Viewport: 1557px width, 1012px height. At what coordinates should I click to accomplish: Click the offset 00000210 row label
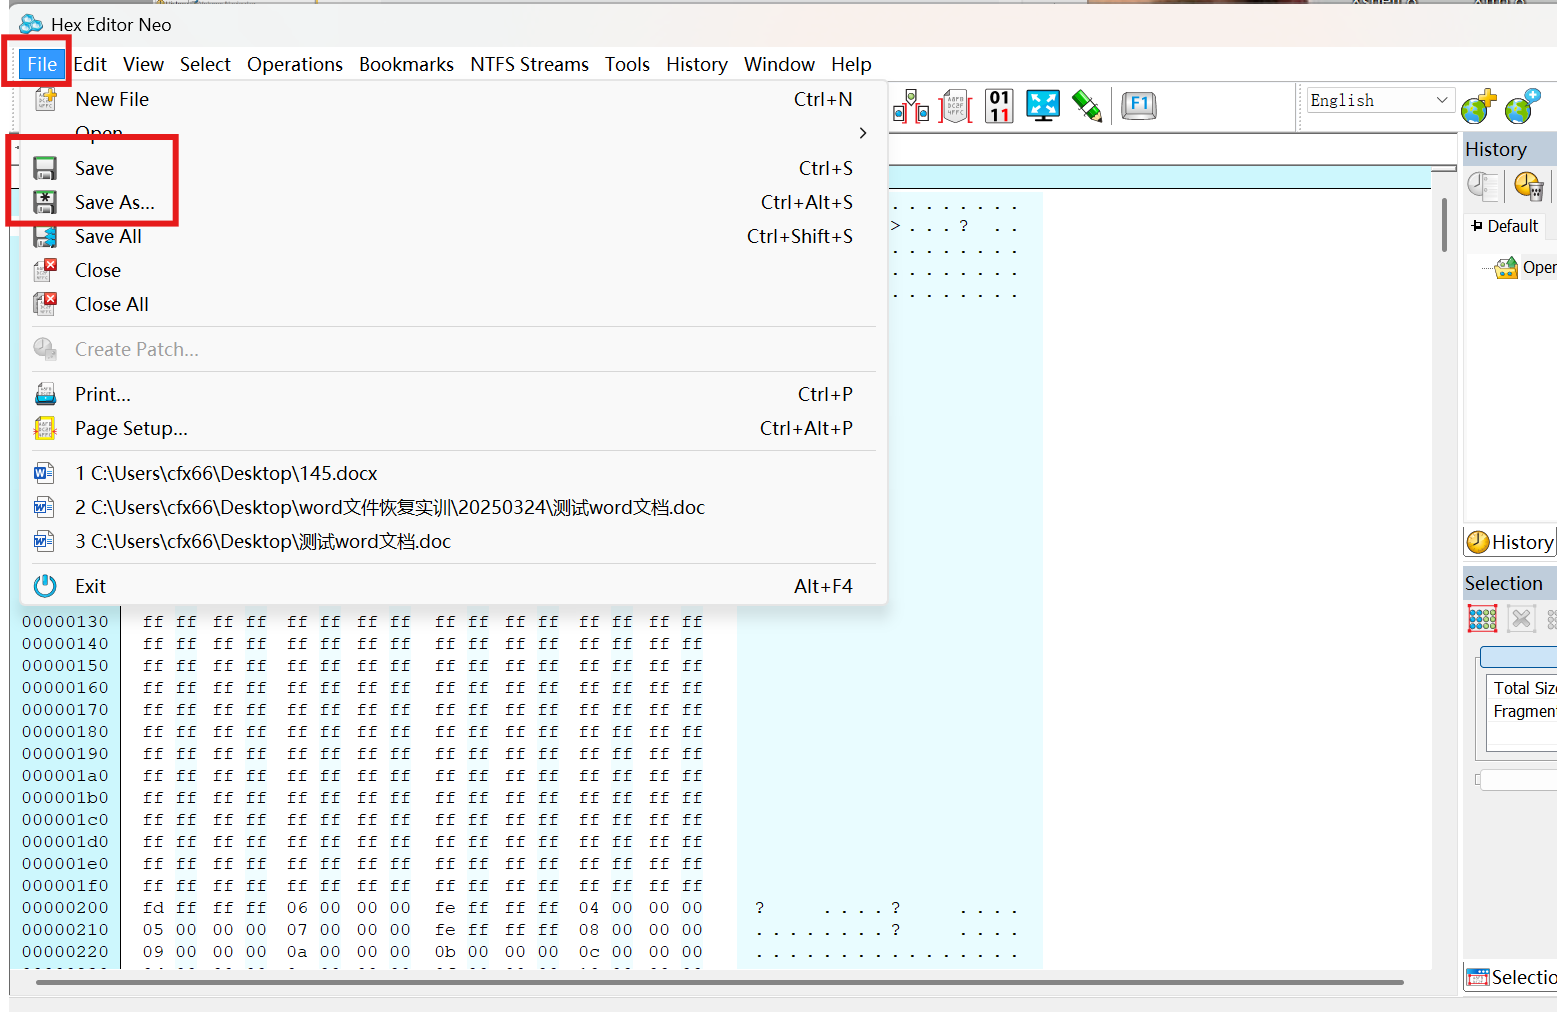65,929
